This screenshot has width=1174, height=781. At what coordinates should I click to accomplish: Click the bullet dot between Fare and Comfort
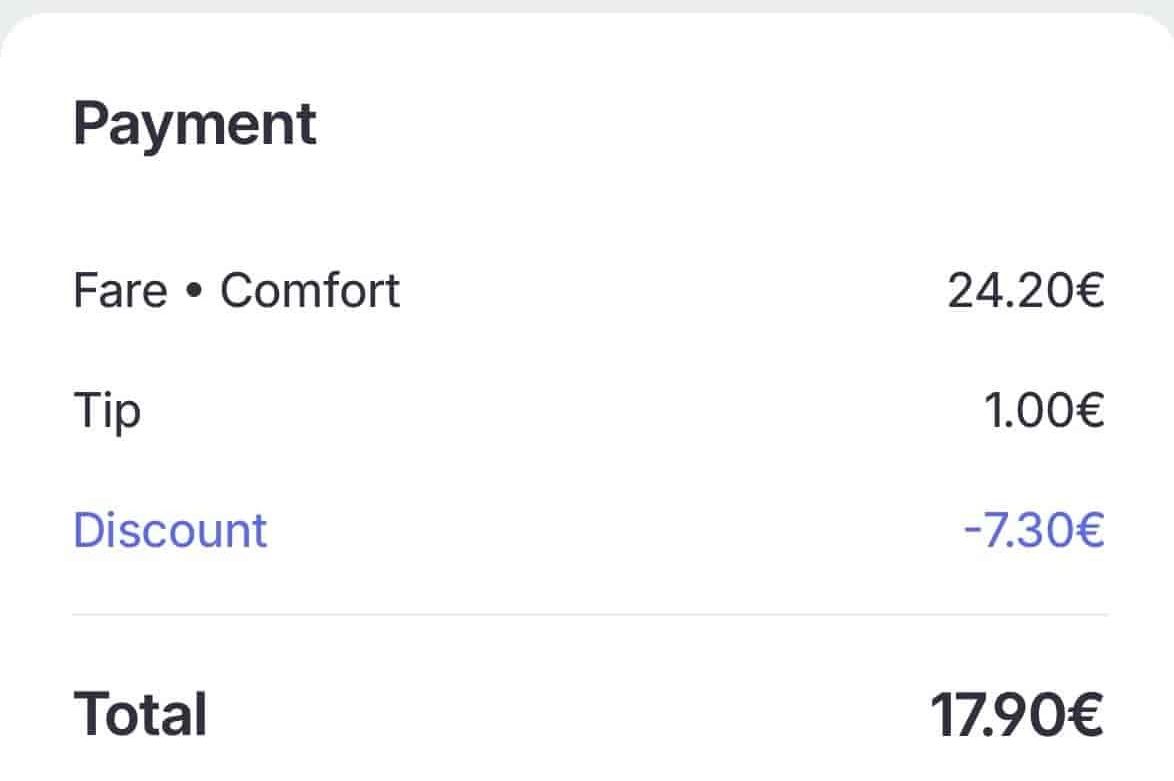click(194, 292)
